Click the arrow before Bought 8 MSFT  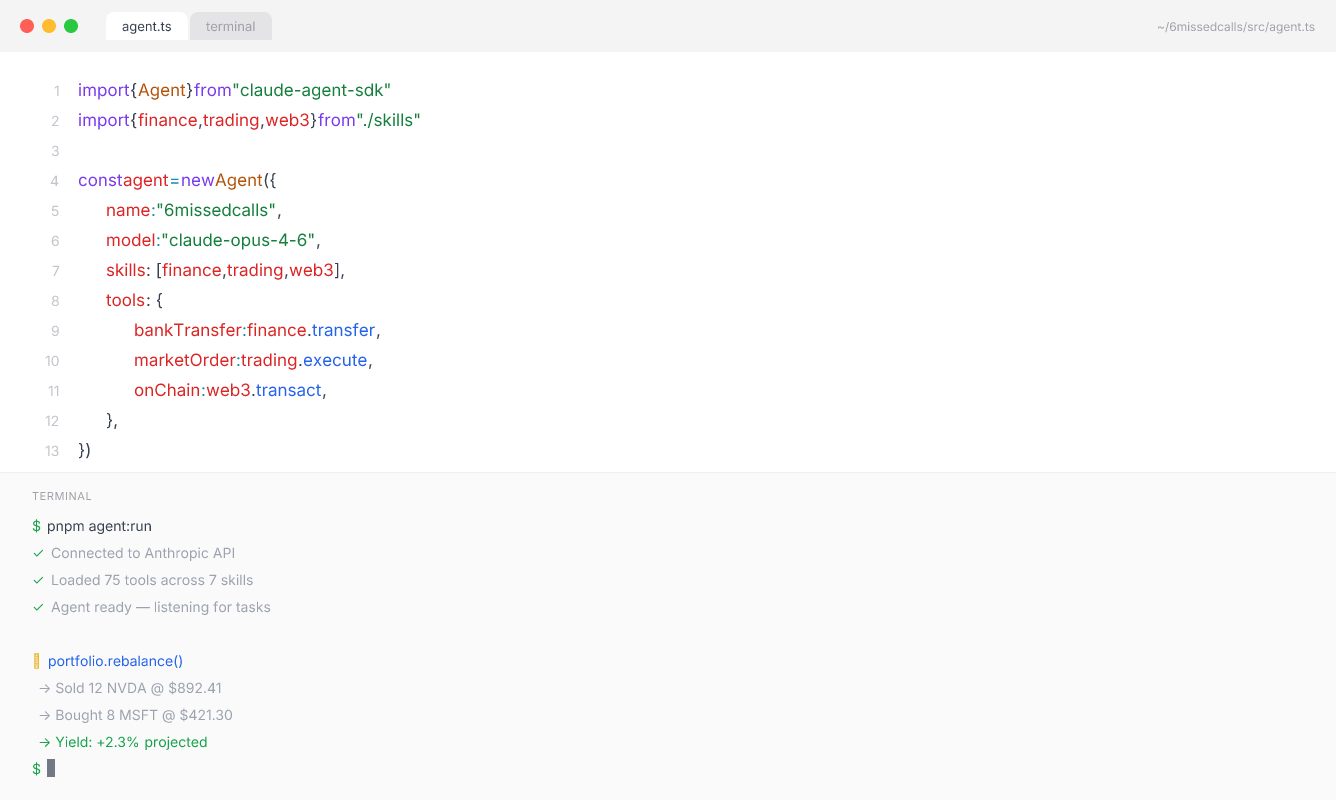point(44,715)
